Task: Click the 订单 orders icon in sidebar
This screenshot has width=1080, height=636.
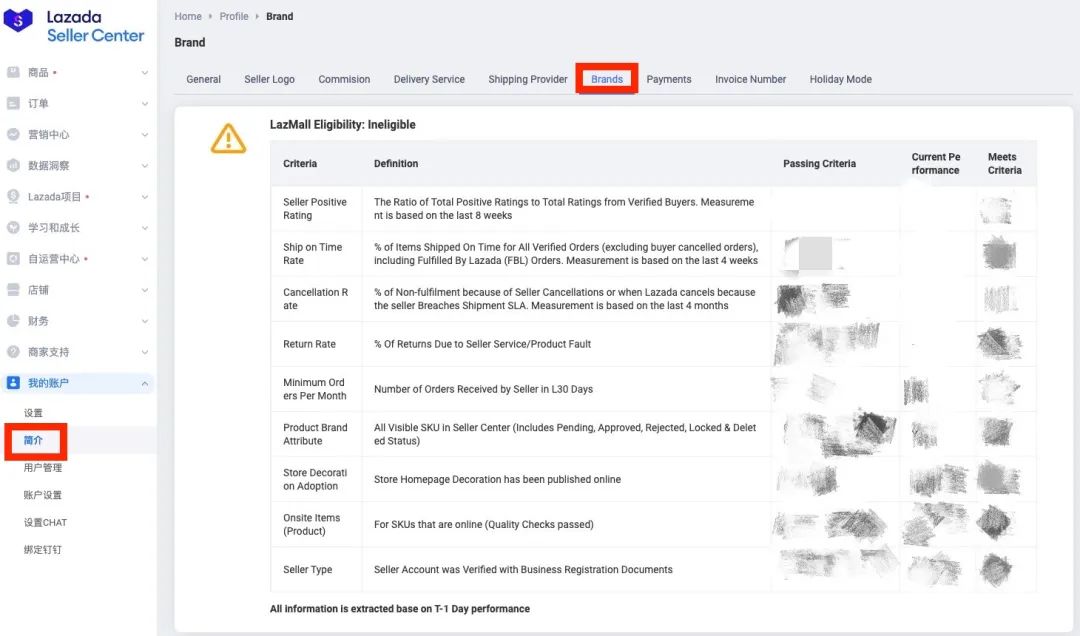Action: (14, 104)
